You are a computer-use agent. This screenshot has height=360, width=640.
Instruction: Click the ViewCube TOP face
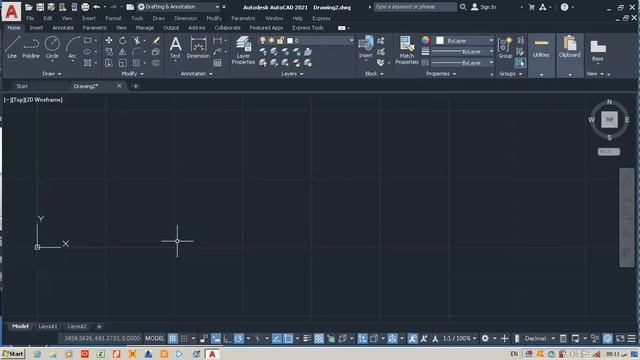(609, 120)
